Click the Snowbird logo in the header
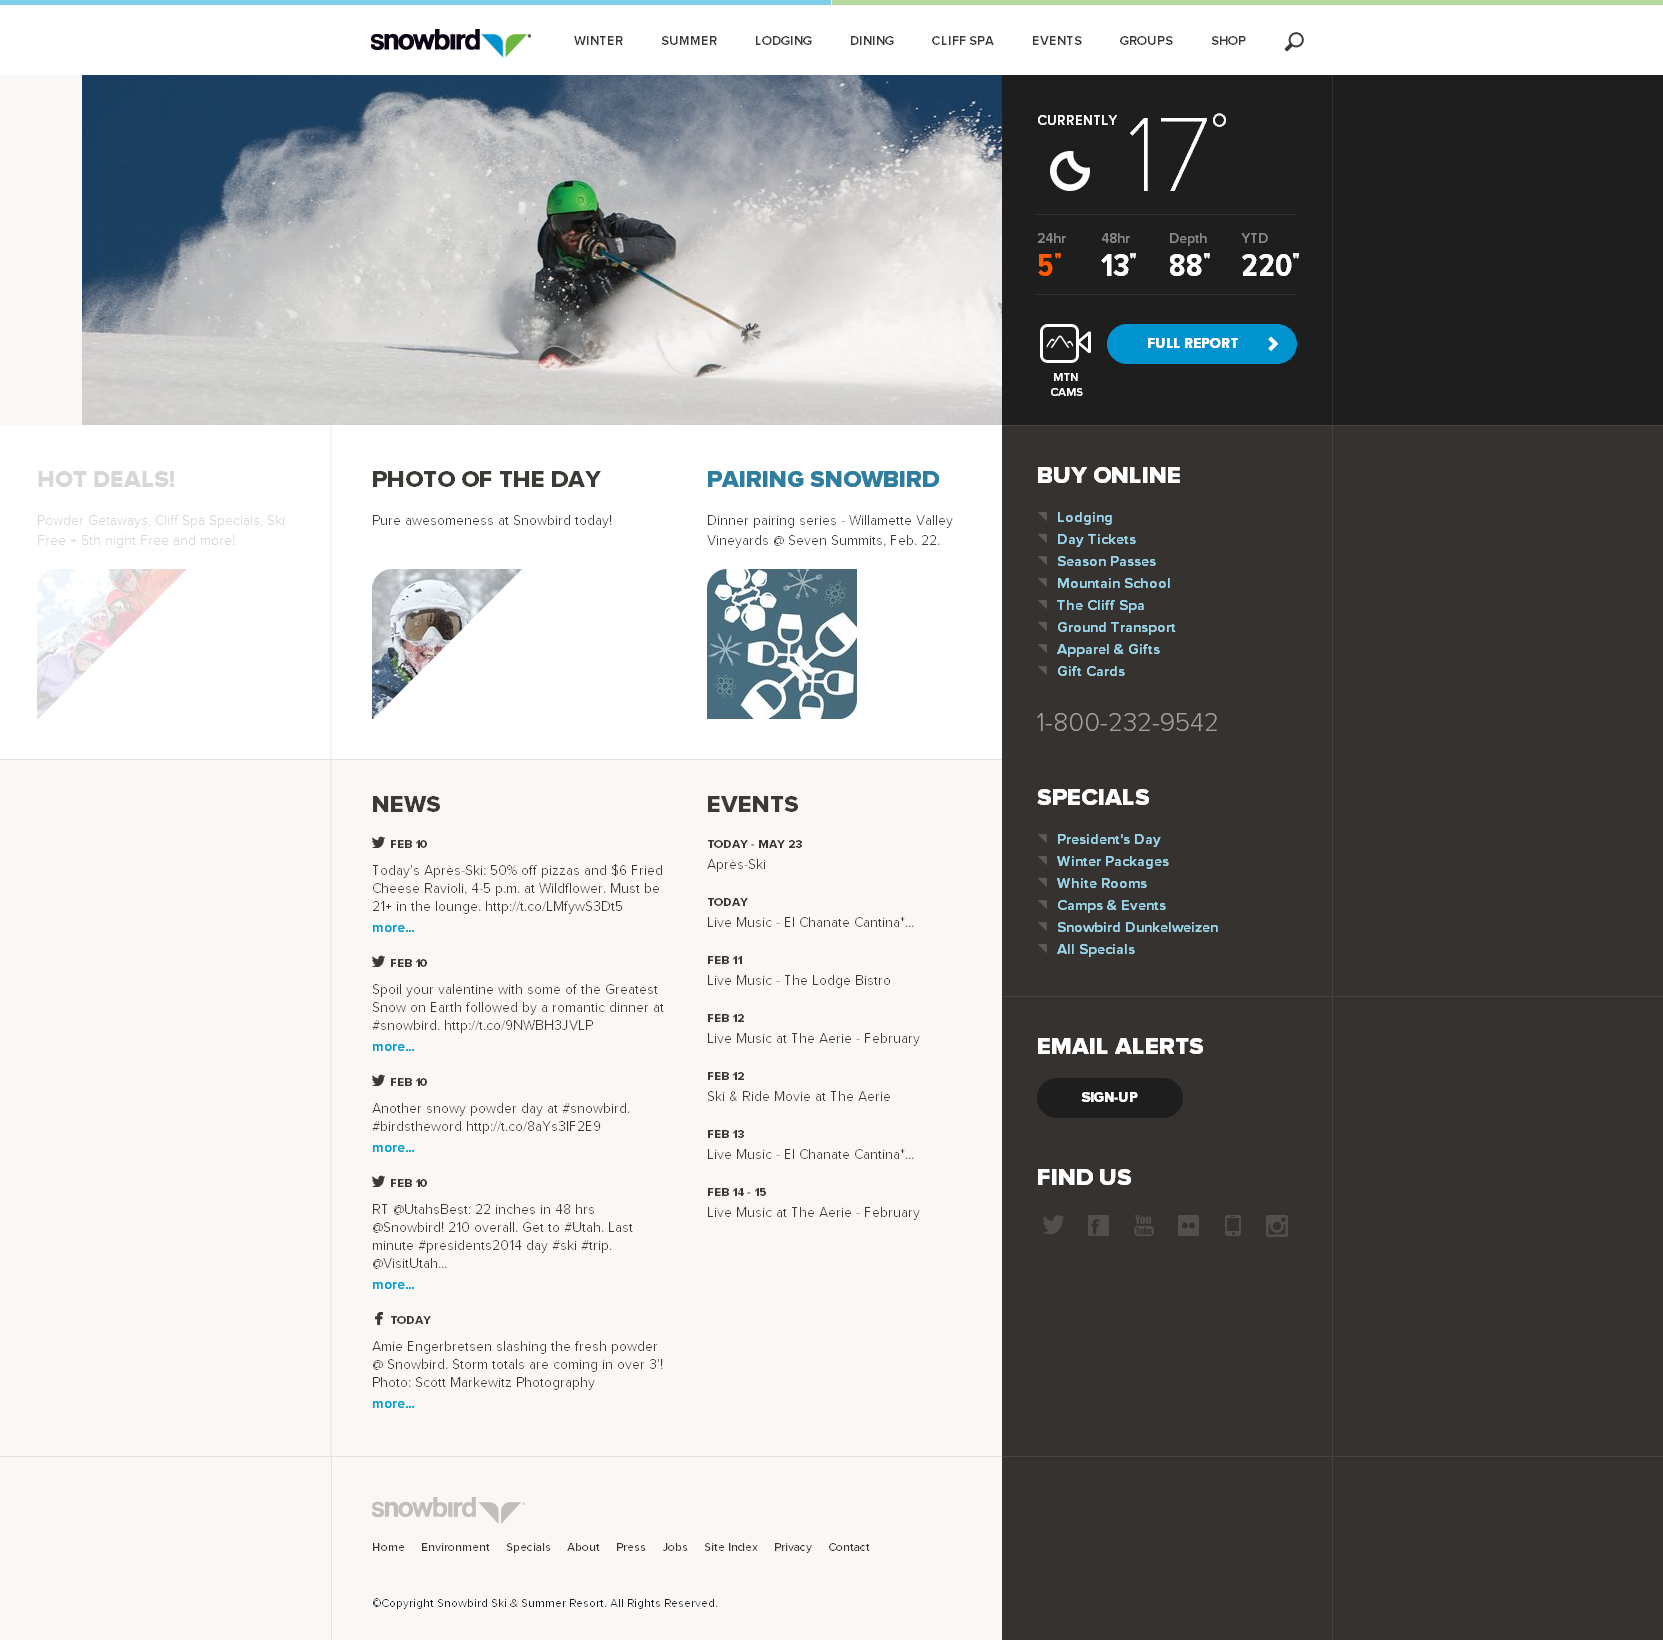The image size is (1663, 1640). click(x=450, y=41)
